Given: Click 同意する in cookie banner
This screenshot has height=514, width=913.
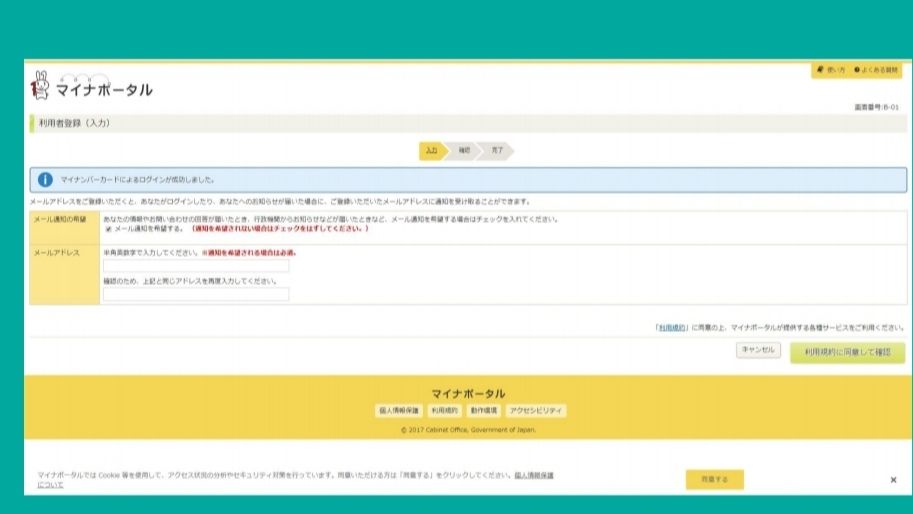Looking at the screenshot, I should click(x=714, y=480).
